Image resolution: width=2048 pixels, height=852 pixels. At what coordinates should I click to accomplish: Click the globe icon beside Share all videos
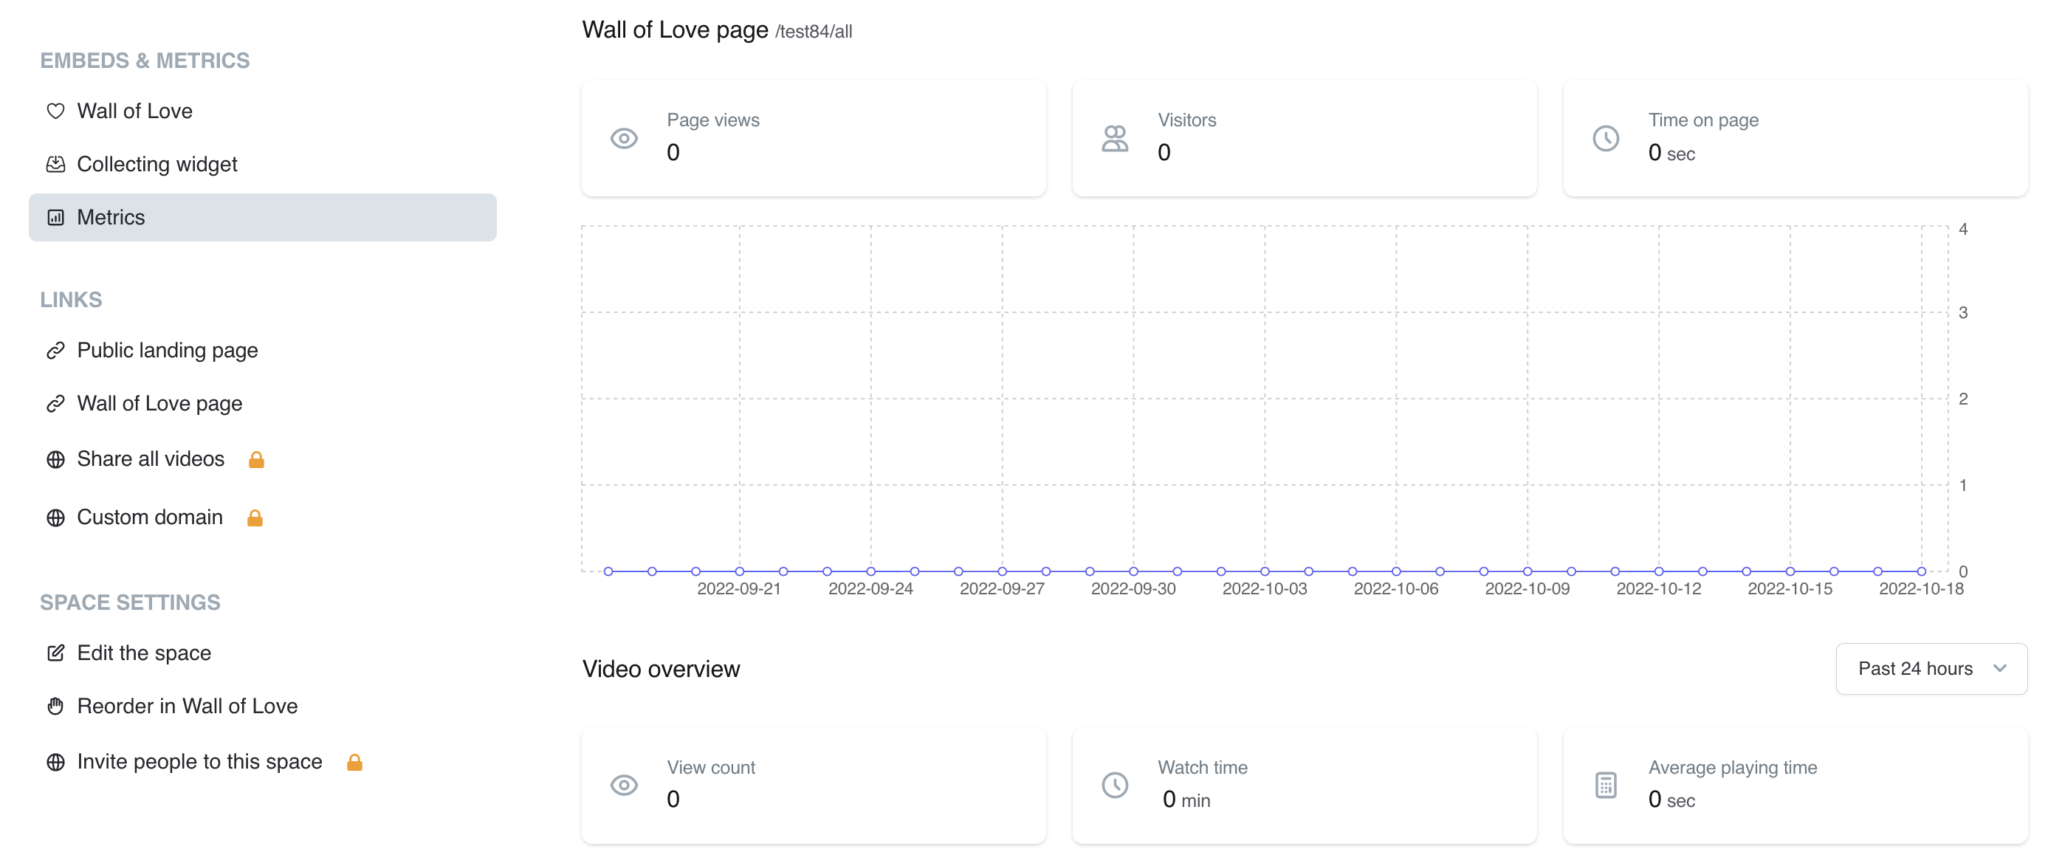pyautogui.click(x=56, y=460)
